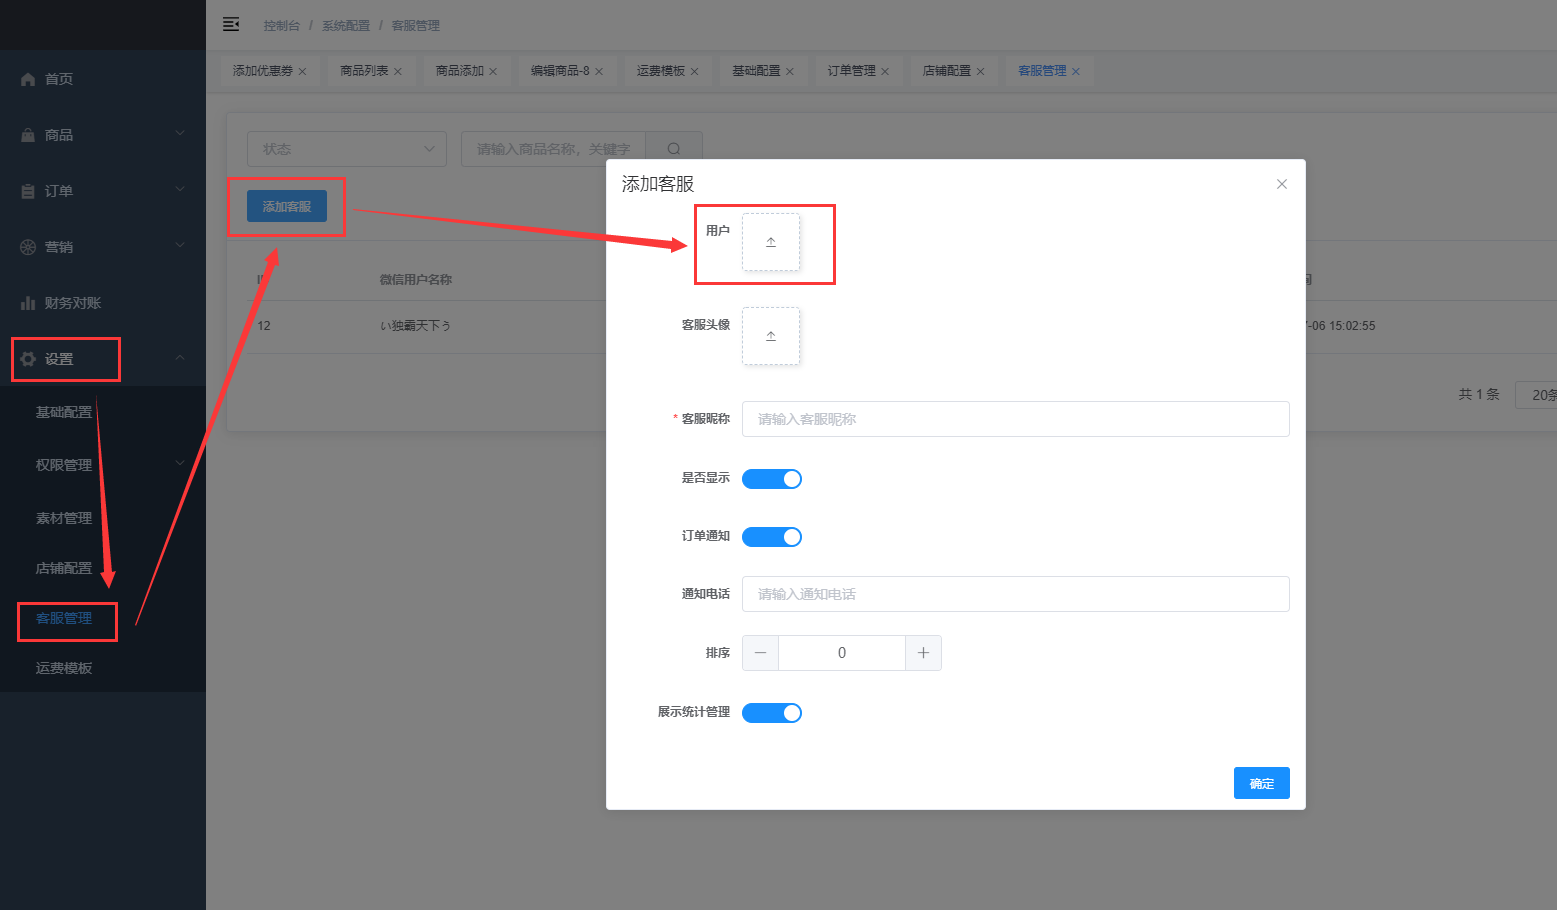The width and height of the screenshot is (1557, 910).
Task: Expand the 权限管理 submenu chevron
Action: pos(180,463)
